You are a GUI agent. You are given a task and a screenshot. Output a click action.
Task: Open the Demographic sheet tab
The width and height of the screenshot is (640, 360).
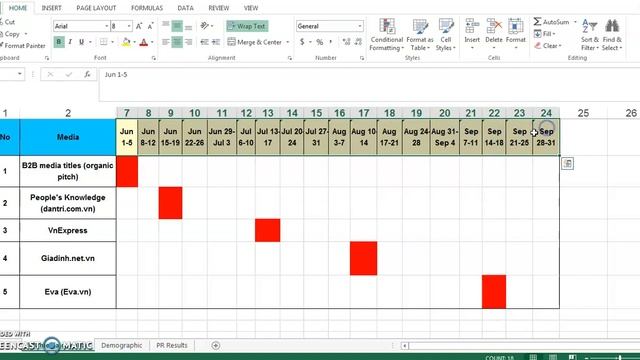coord(122,345)
